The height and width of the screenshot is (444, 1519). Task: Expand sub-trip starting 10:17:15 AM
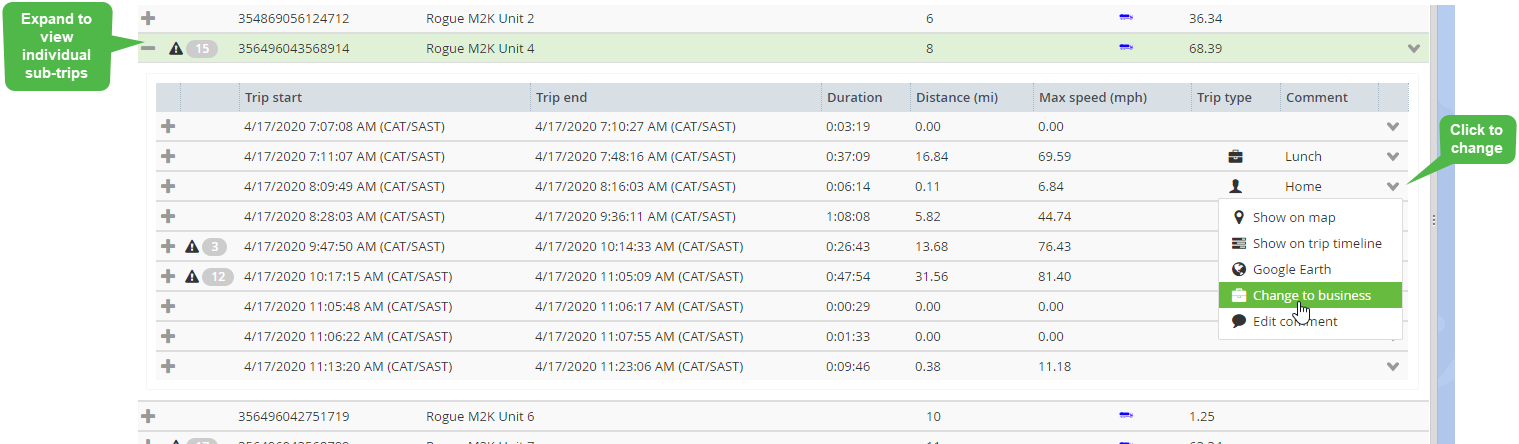coord(168,276)
